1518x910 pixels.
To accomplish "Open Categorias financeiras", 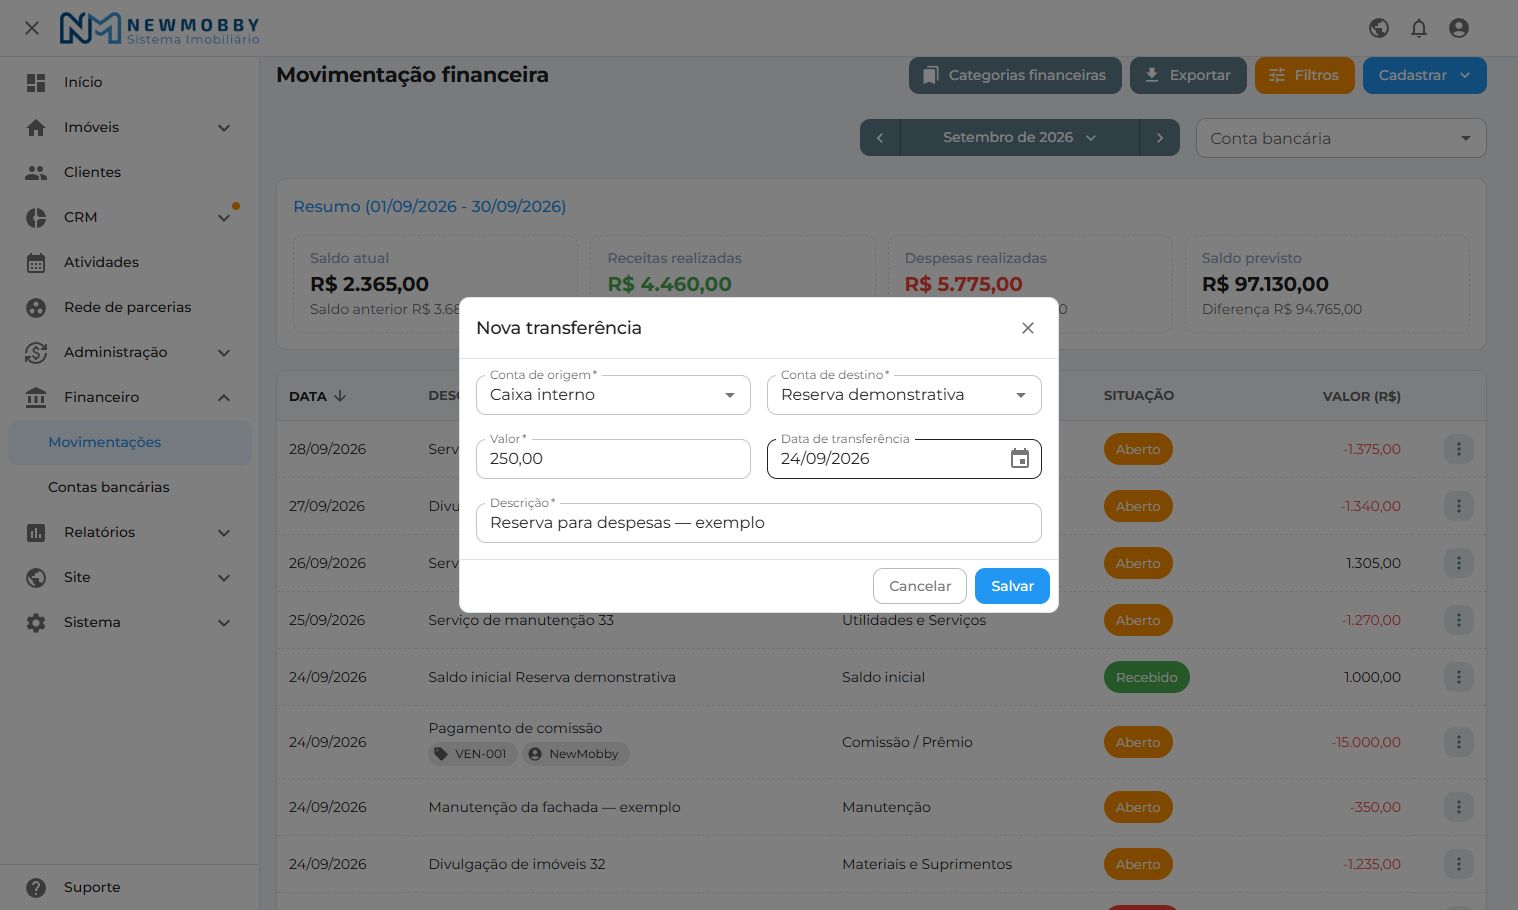I will click(x=1015, y=75).
